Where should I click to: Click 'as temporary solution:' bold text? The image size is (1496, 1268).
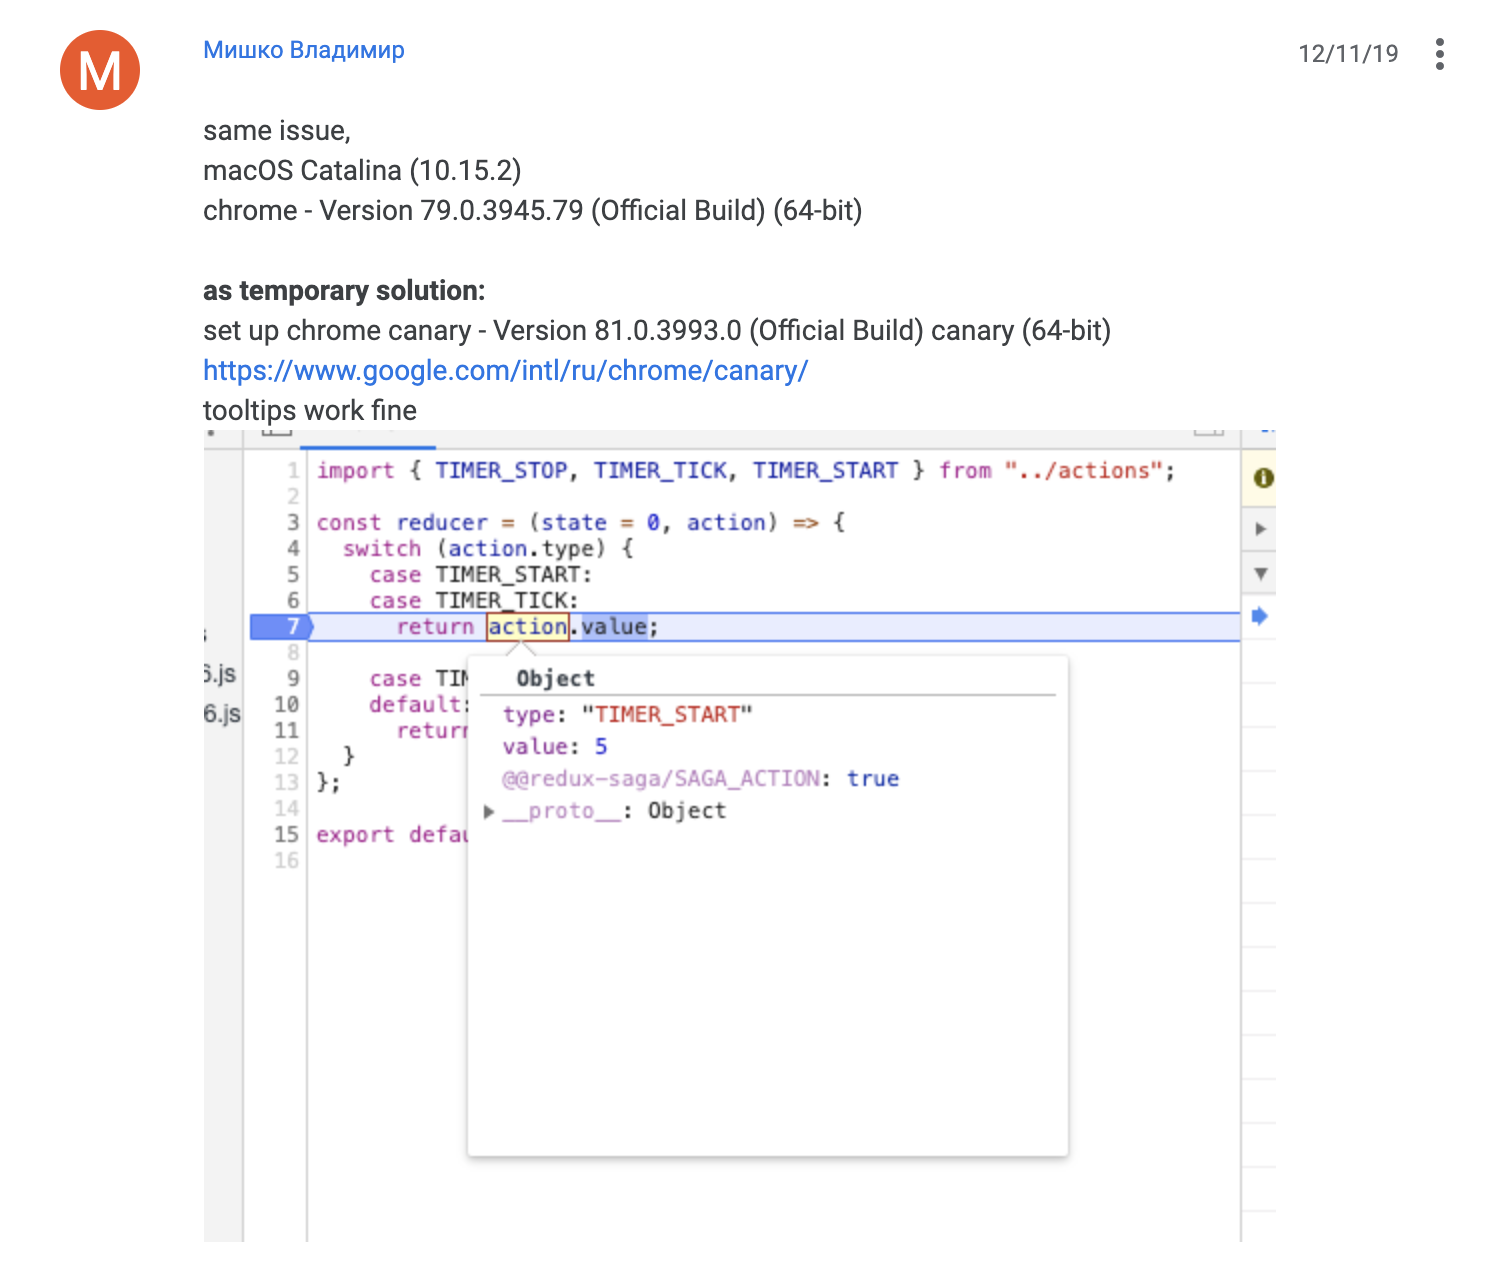[x=344, y=291]
